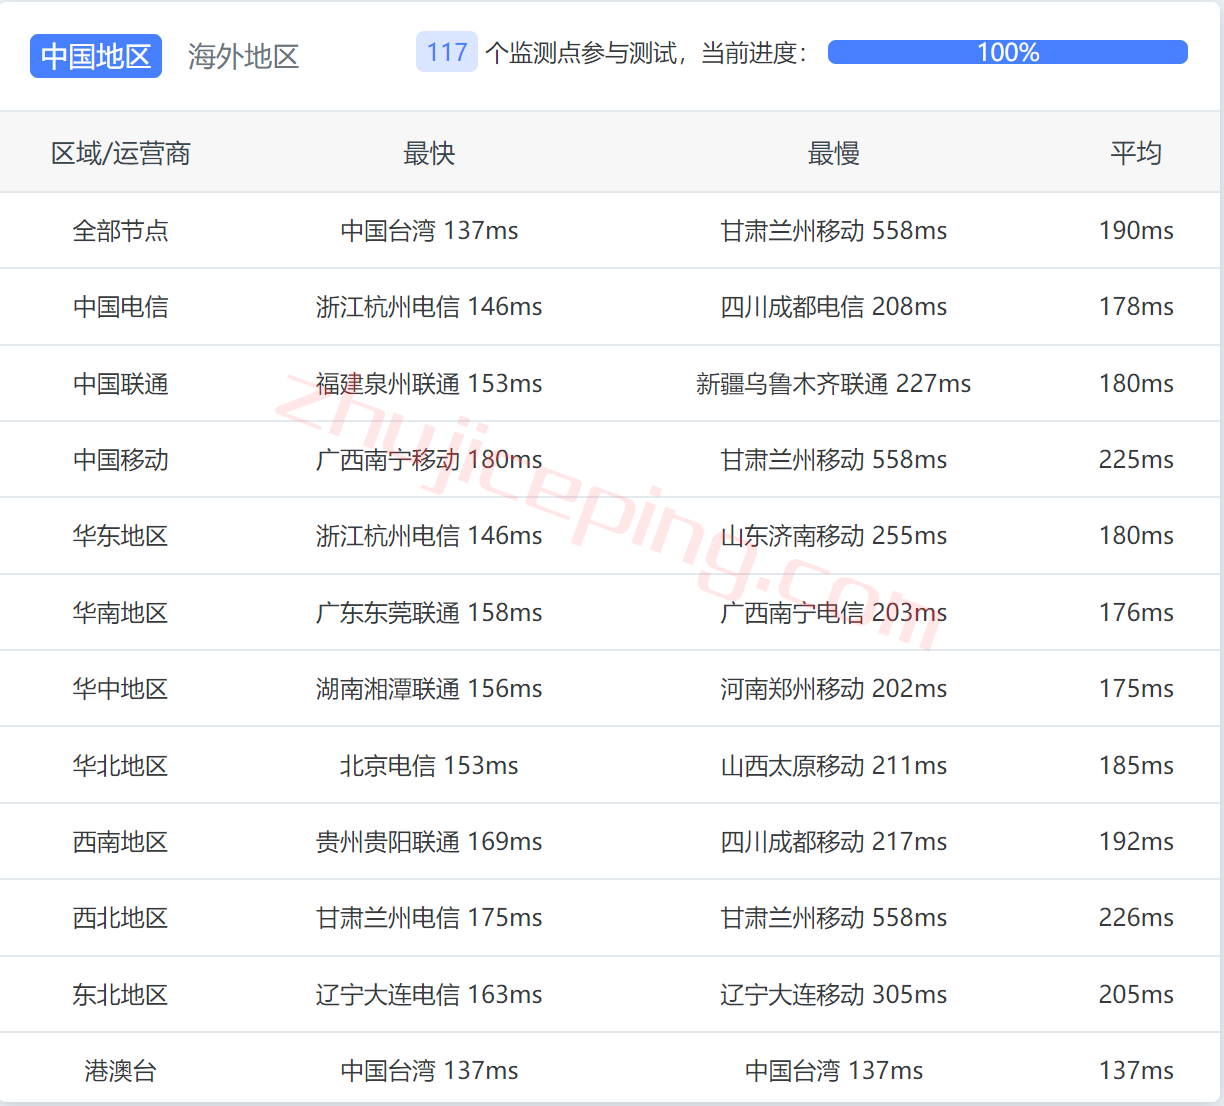Select the 西南地区 row label

pyautogui.click(x=121, y=842)
